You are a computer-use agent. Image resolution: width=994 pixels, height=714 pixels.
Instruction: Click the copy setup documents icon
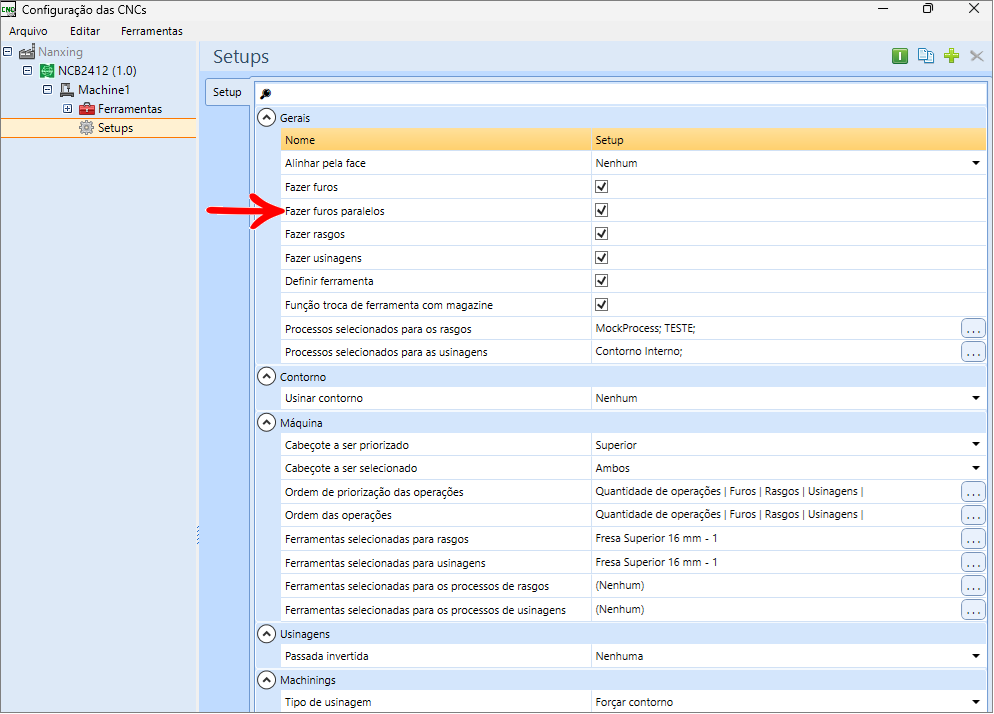(926, 56)
